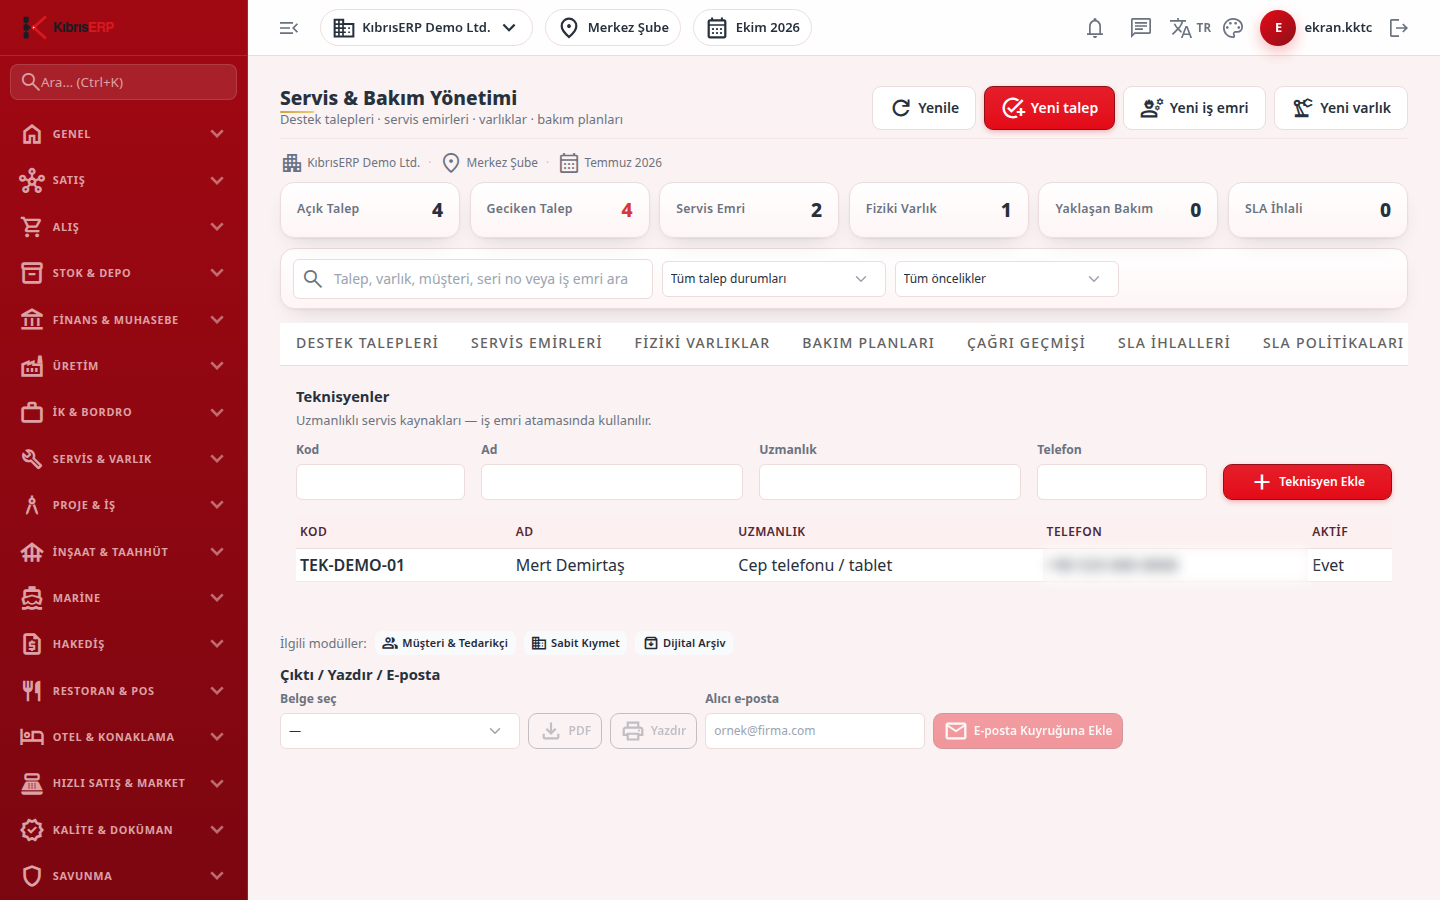The width and height of the screenshot is (1440, 900).
Task: Click the Teknisyen Ekle button
Action: 1307,482
